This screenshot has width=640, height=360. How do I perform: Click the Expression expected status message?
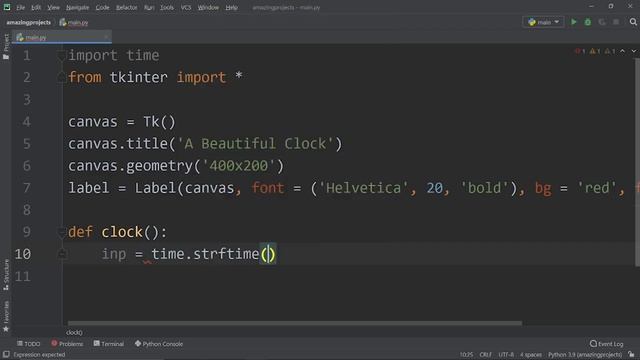39,355
